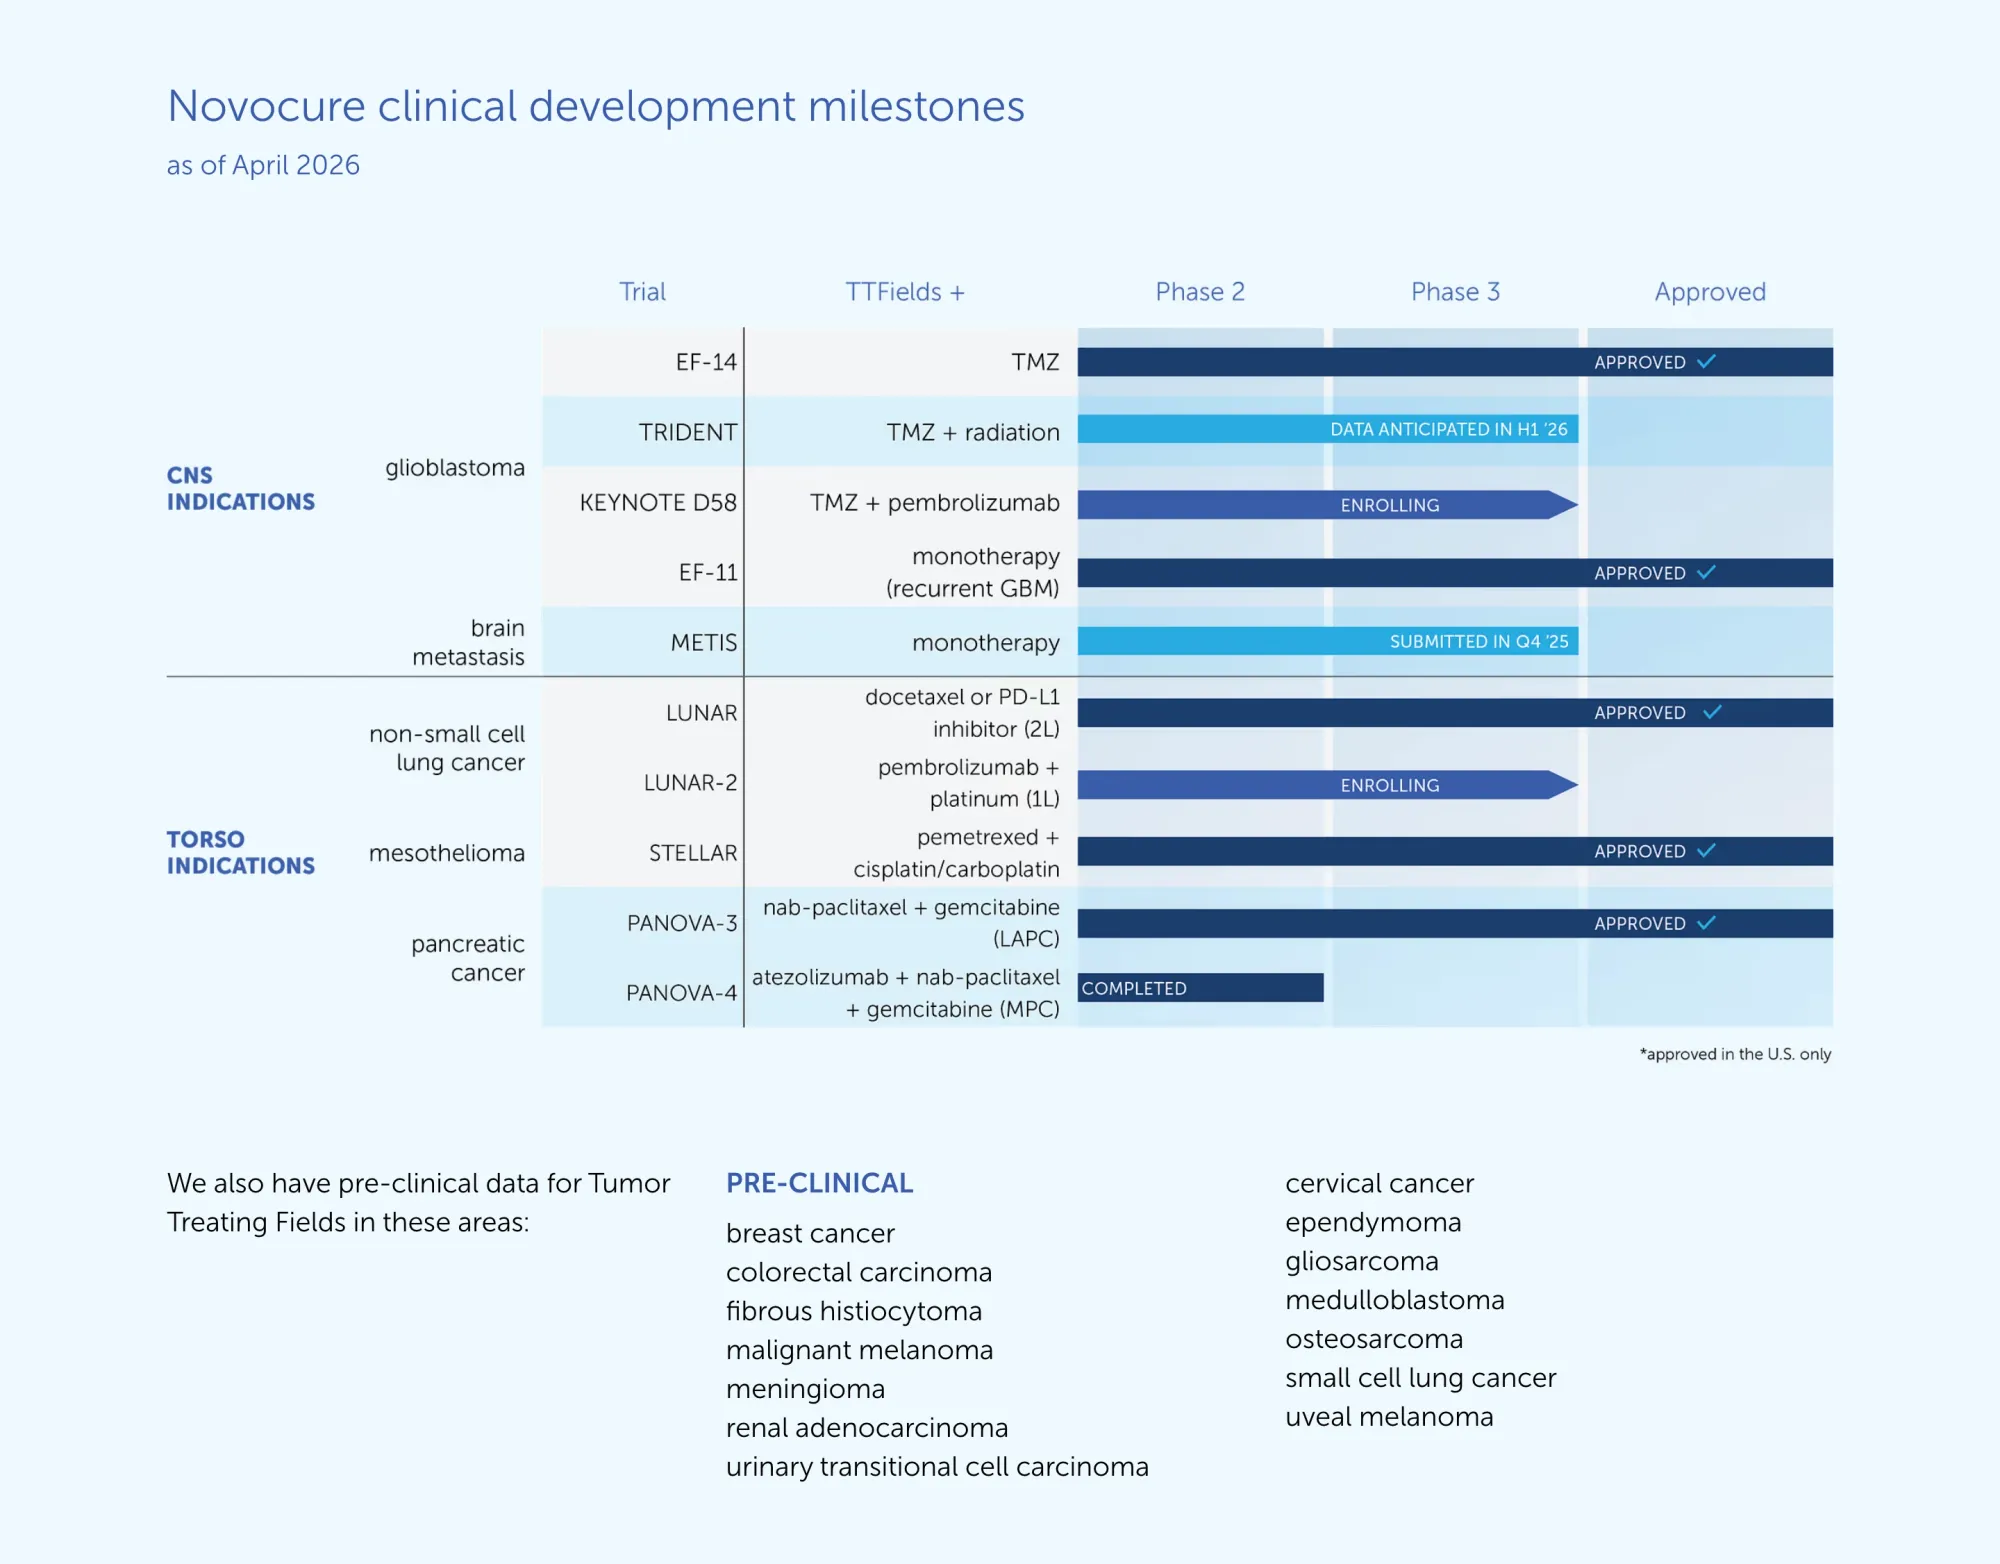Click the 'mesothelioma' indication label

(447, 853)
